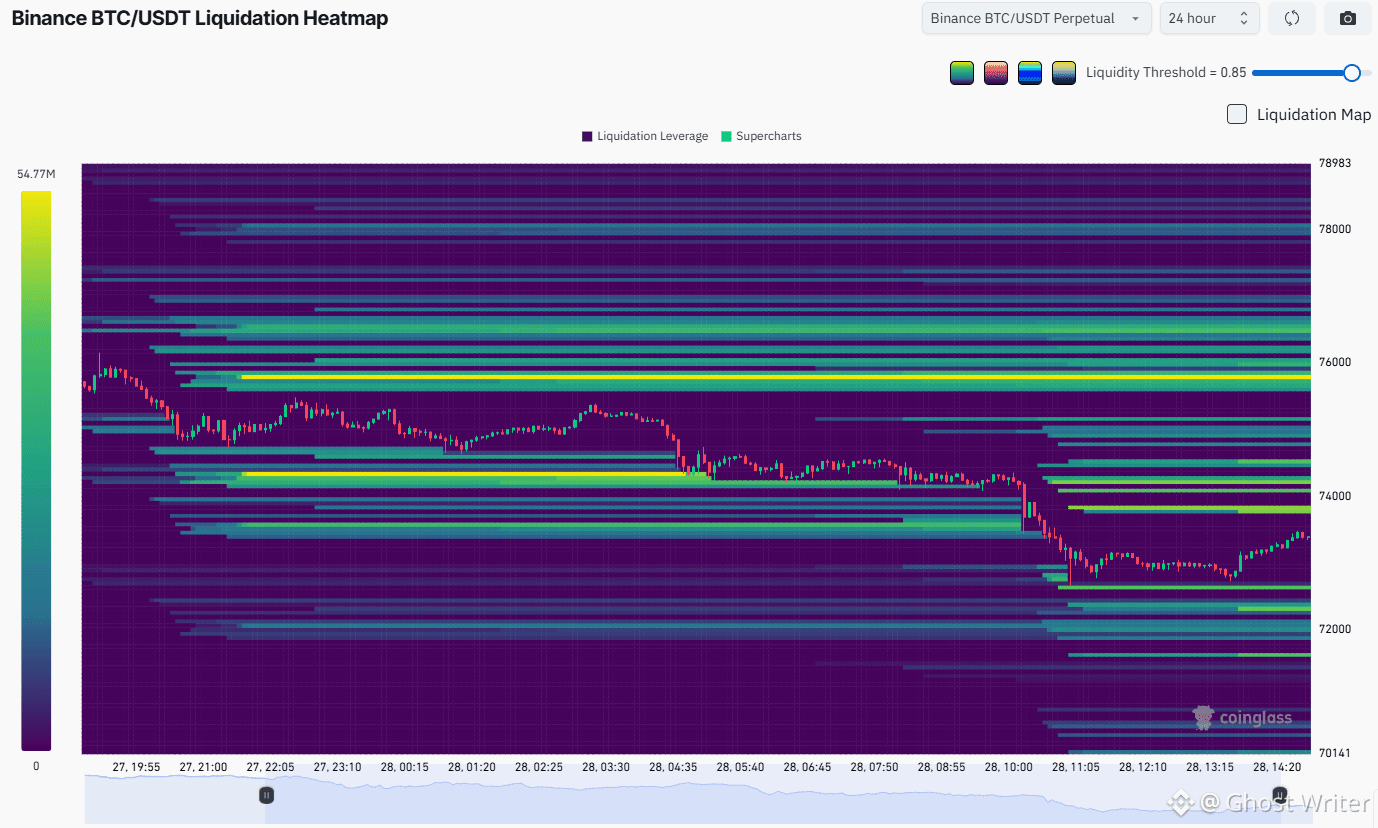Click the 28, 13:15 time axis label

coord(1210,767)
